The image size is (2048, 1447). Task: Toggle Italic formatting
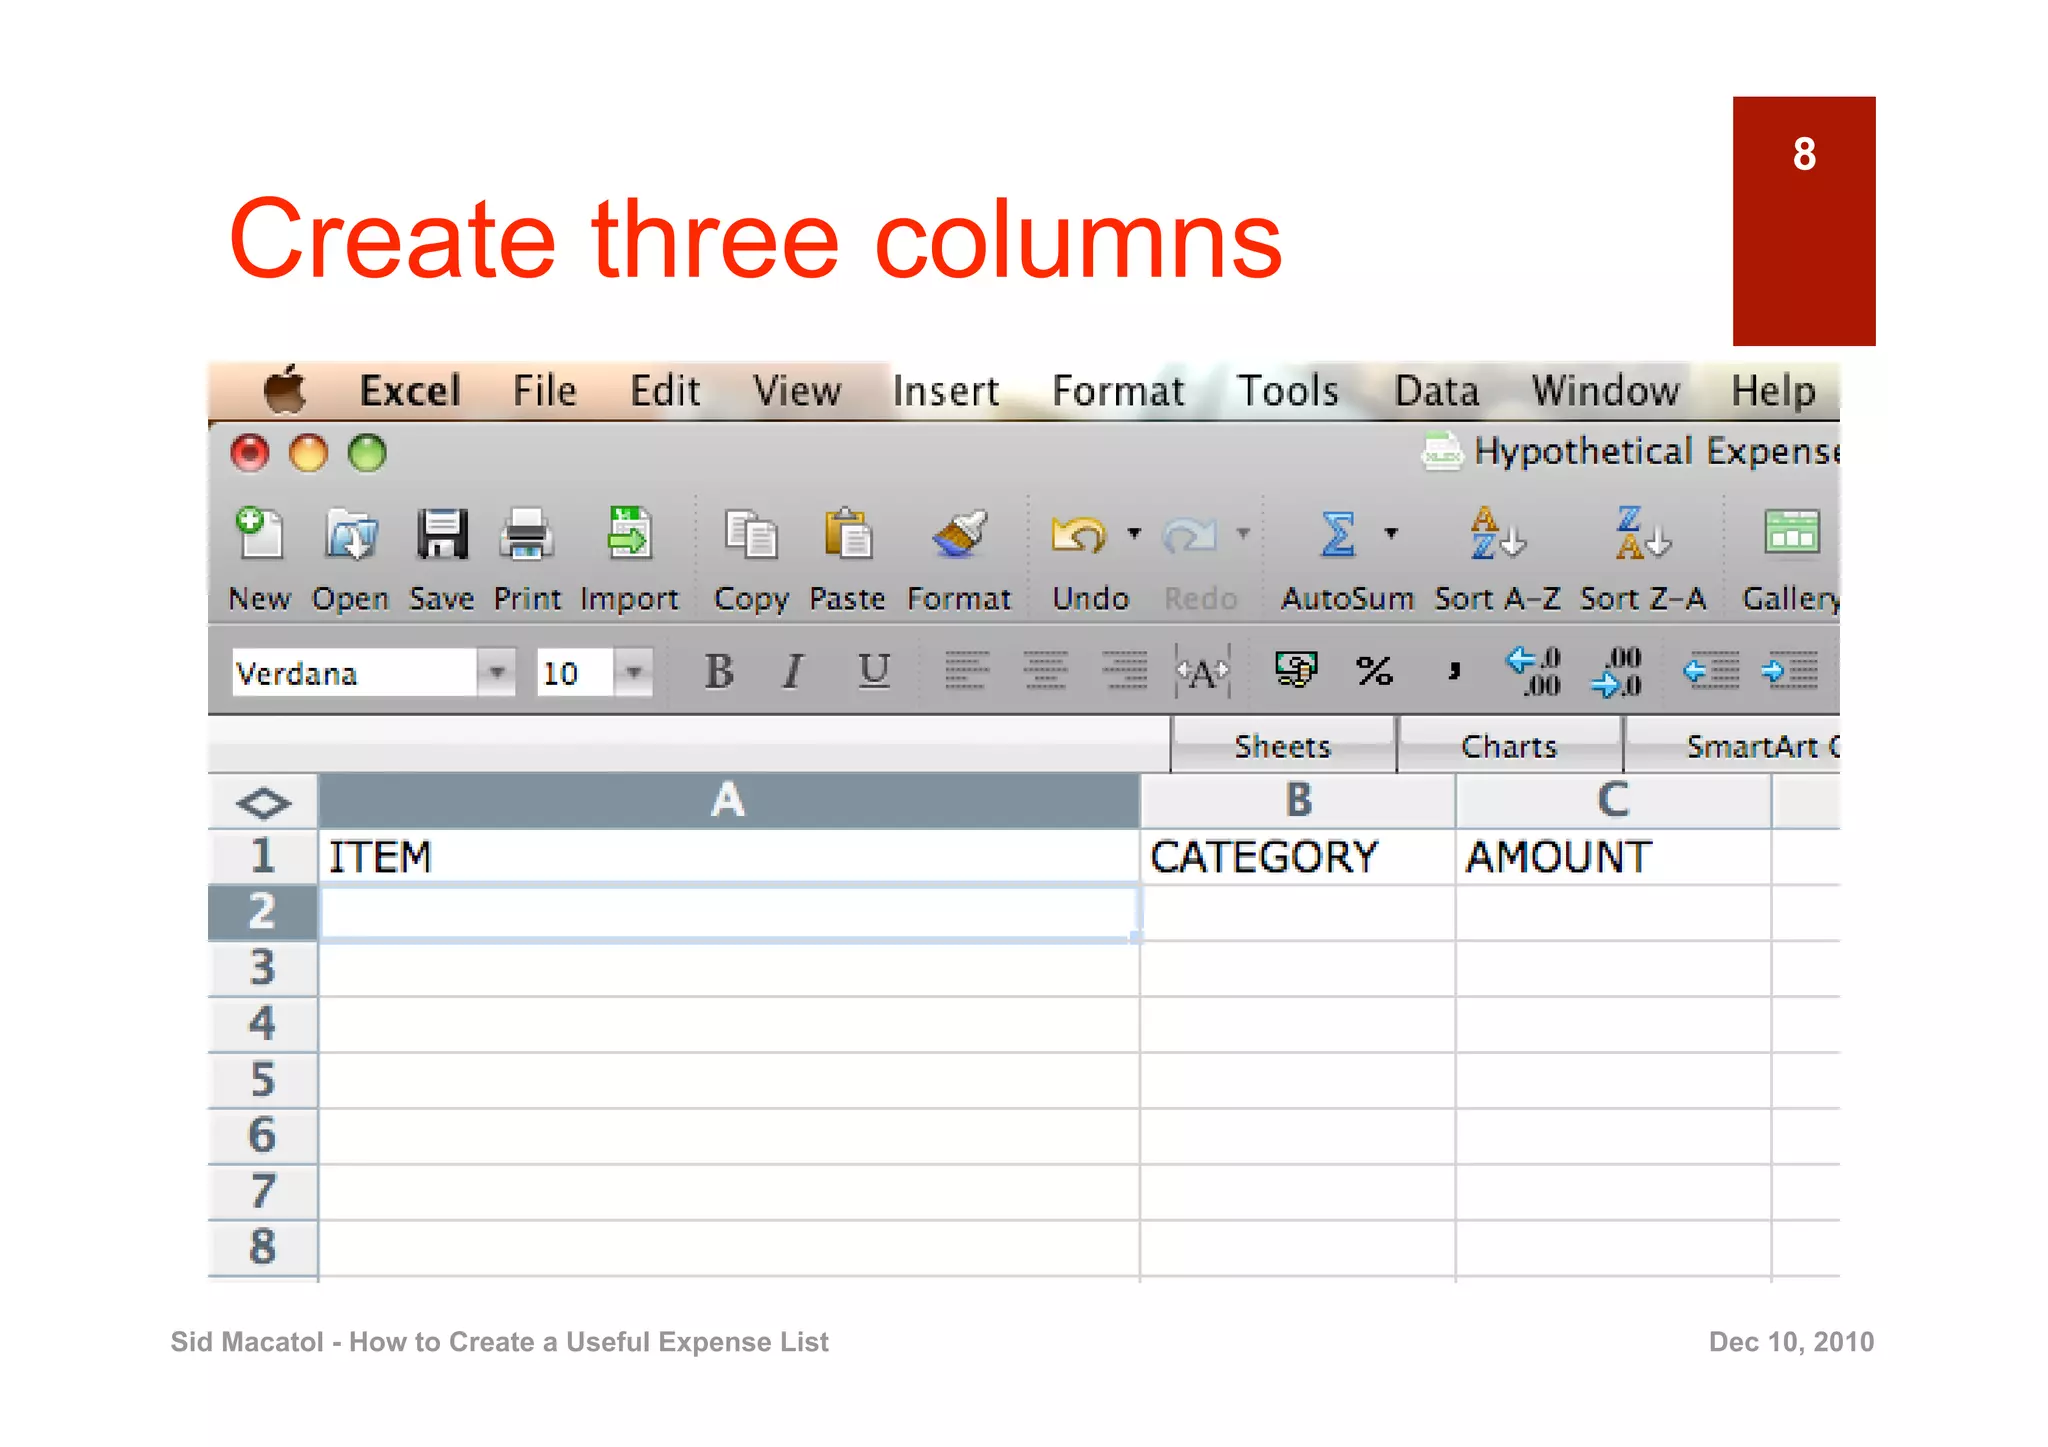click(793, 671)
